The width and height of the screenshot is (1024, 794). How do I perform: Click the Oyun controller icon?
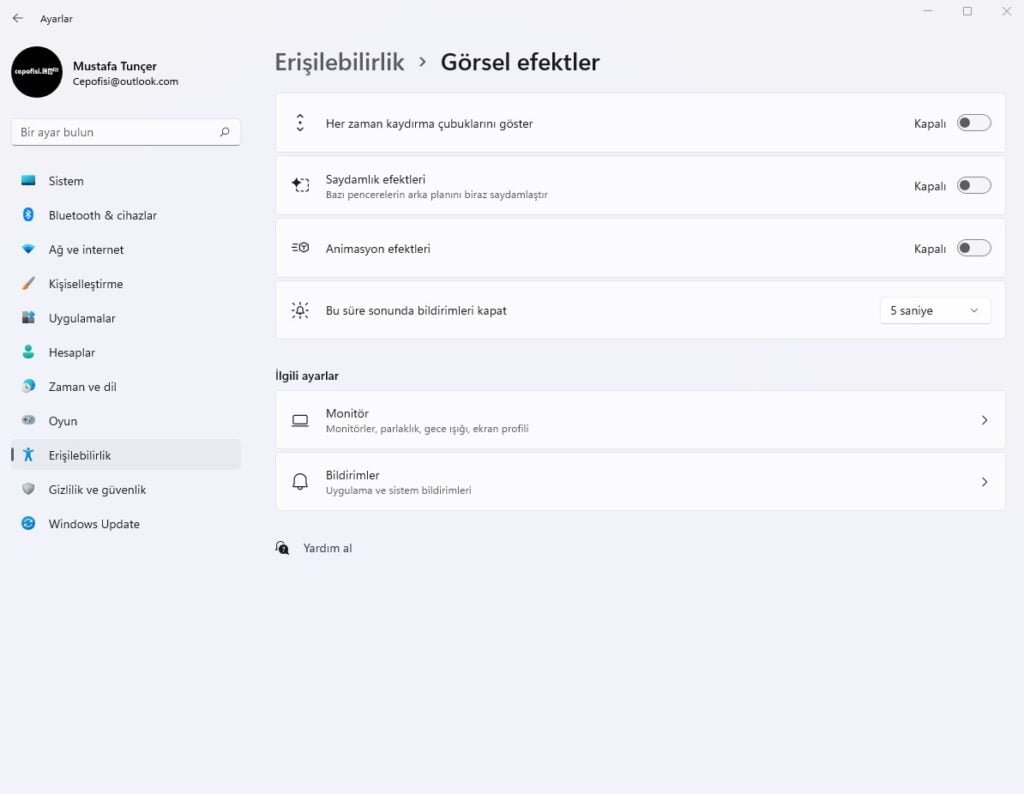[x=28, y=420]
